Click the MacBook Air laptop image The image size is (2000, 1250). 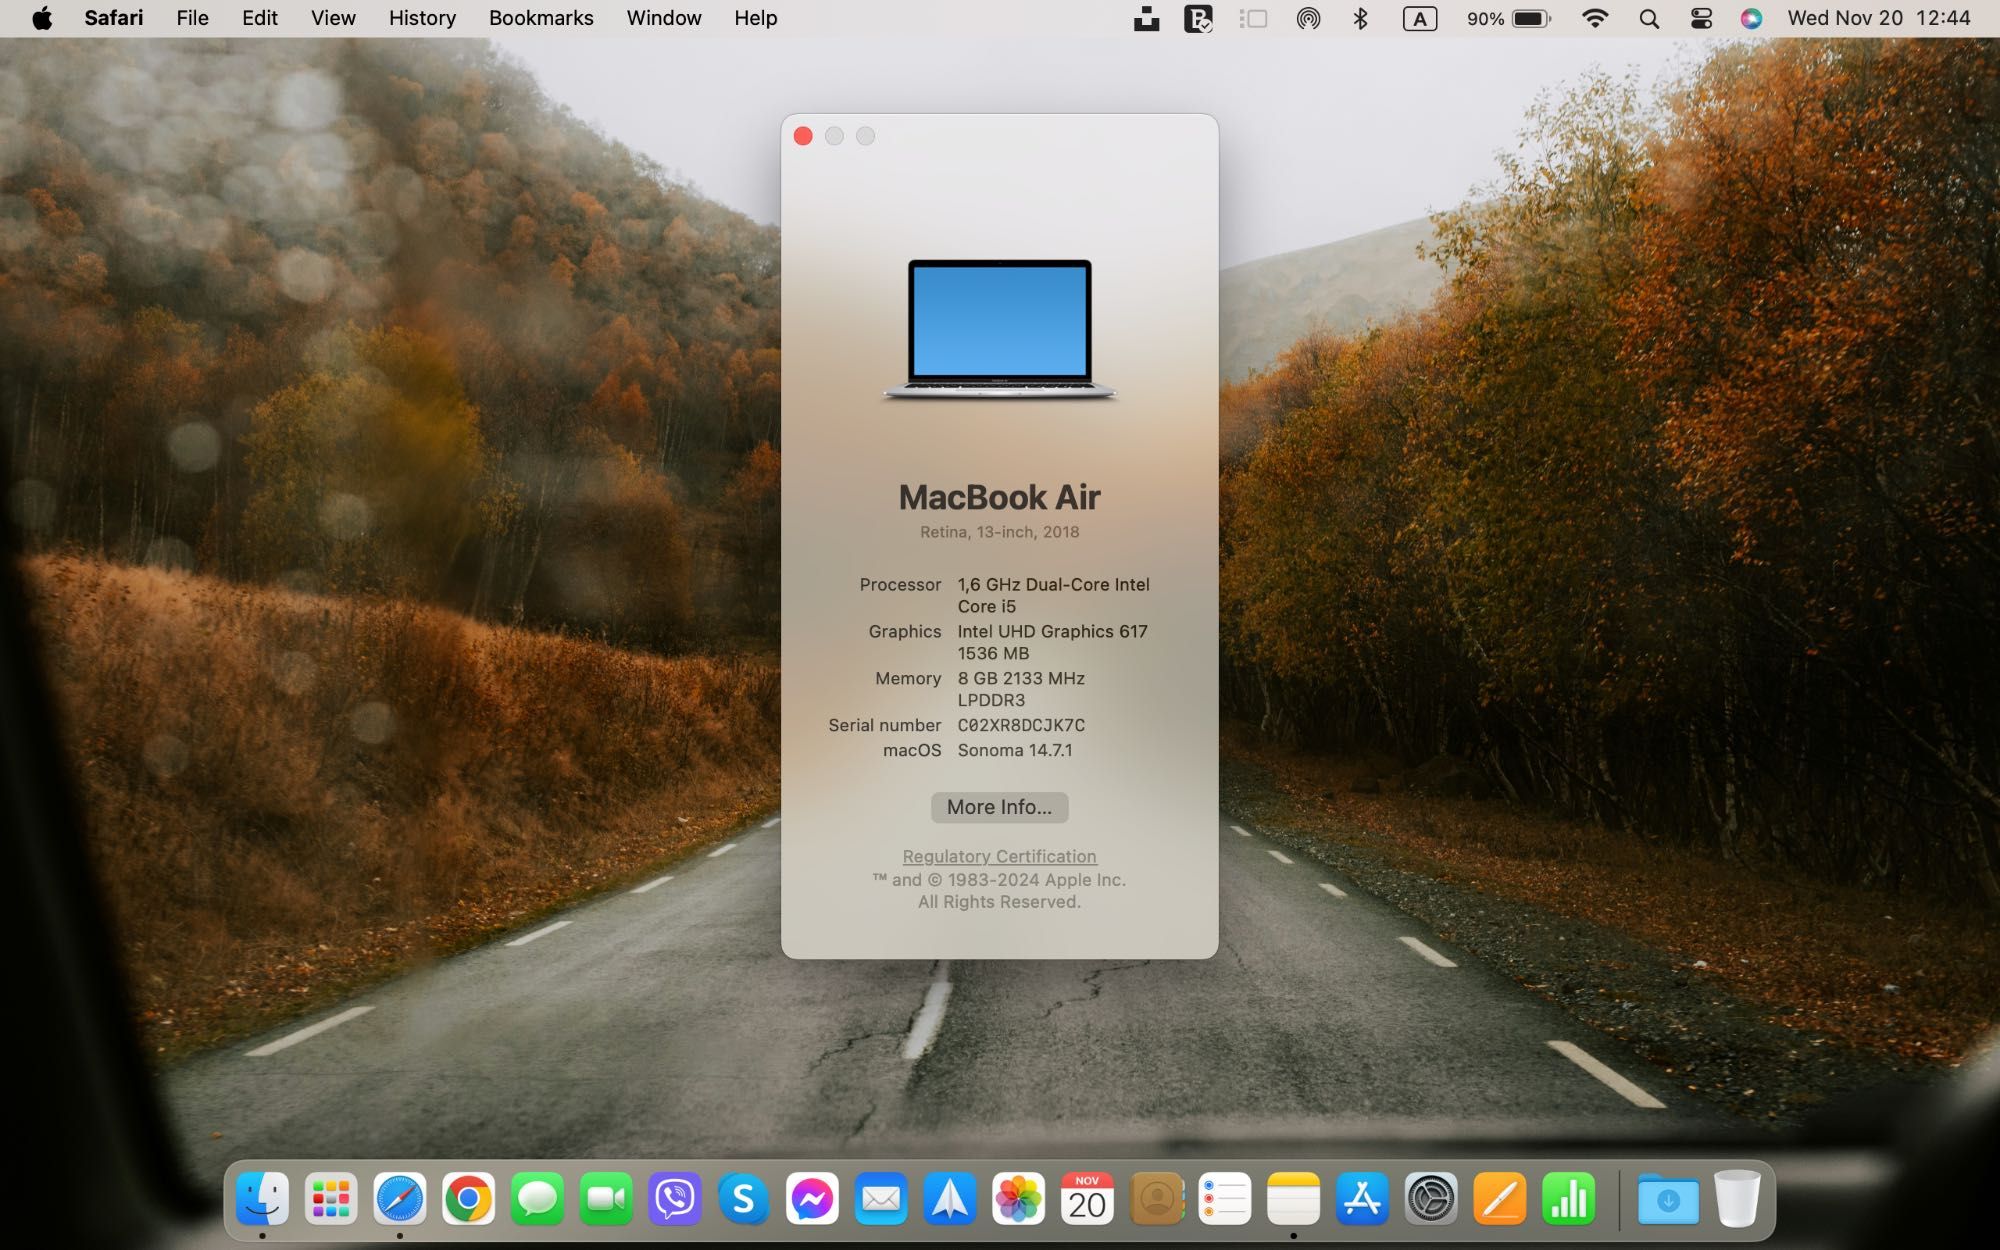pos(999,330)
